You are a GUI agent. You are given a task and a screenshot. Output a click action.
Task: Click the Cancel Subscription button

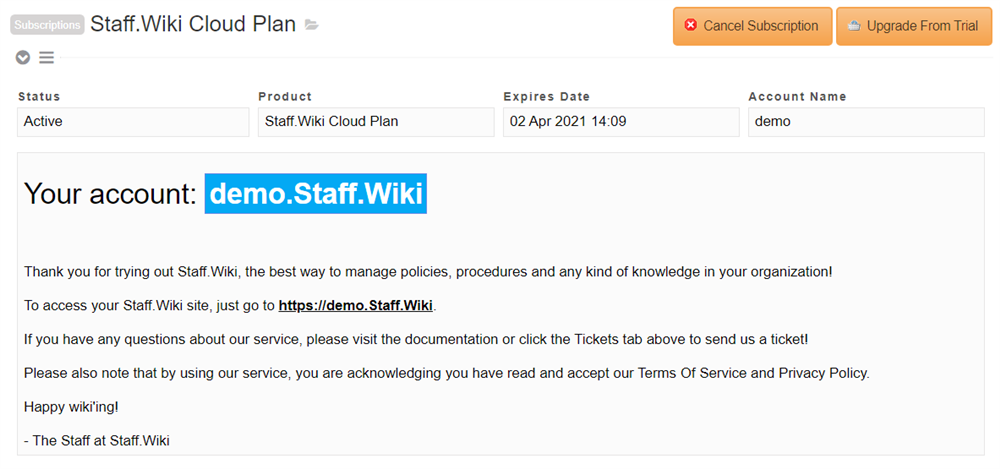[x=753, y=26]
